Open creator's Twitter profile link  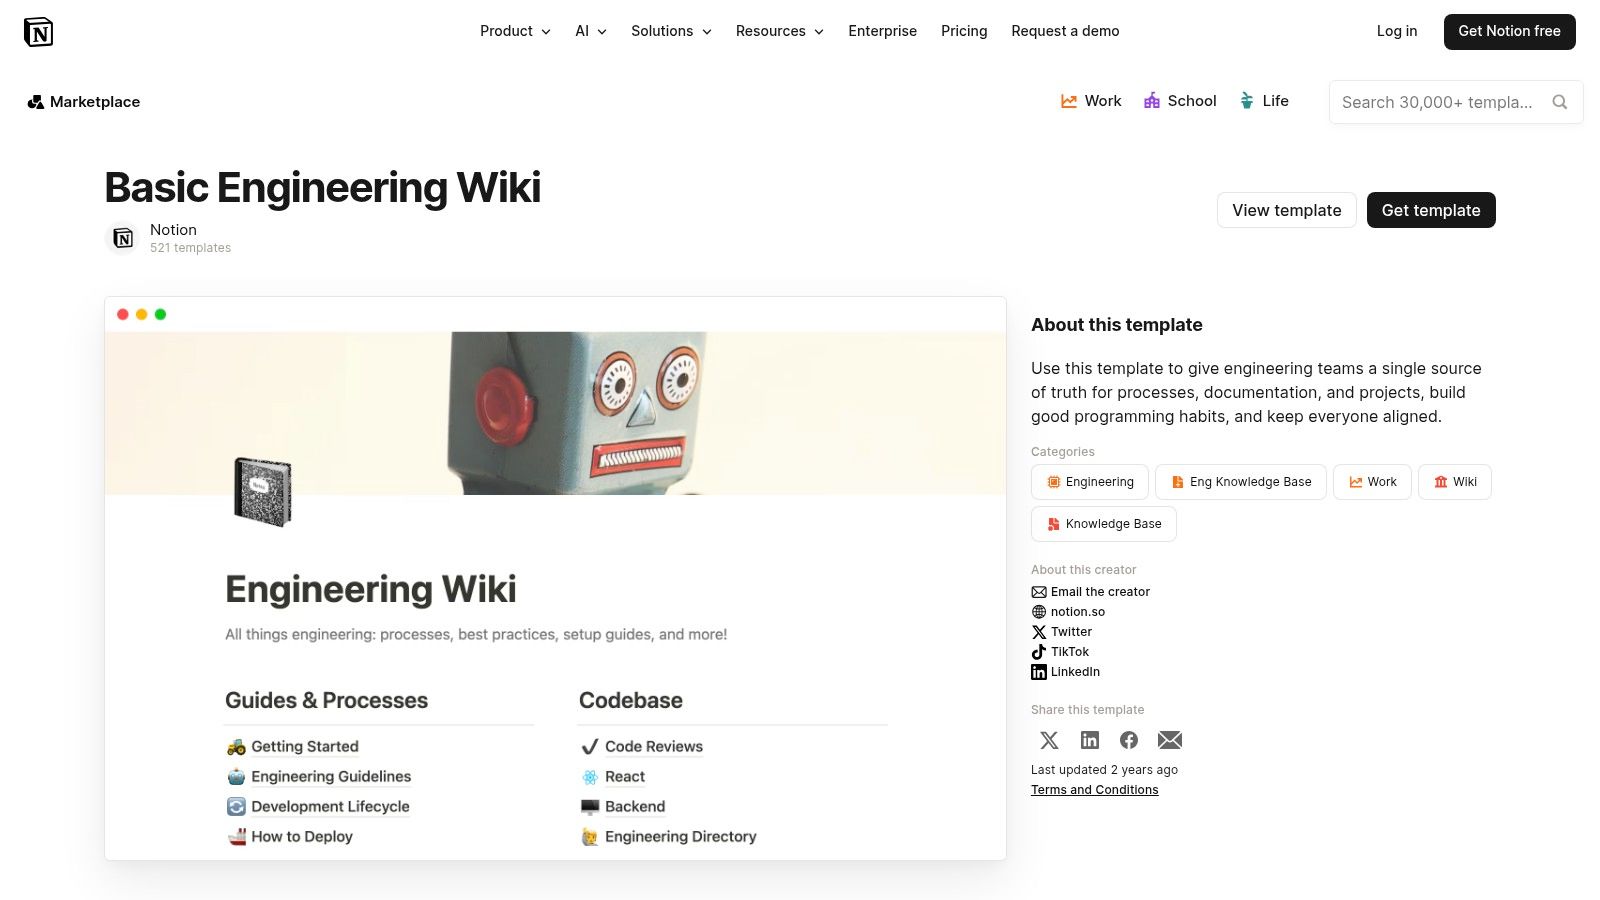pos(1062,632)
